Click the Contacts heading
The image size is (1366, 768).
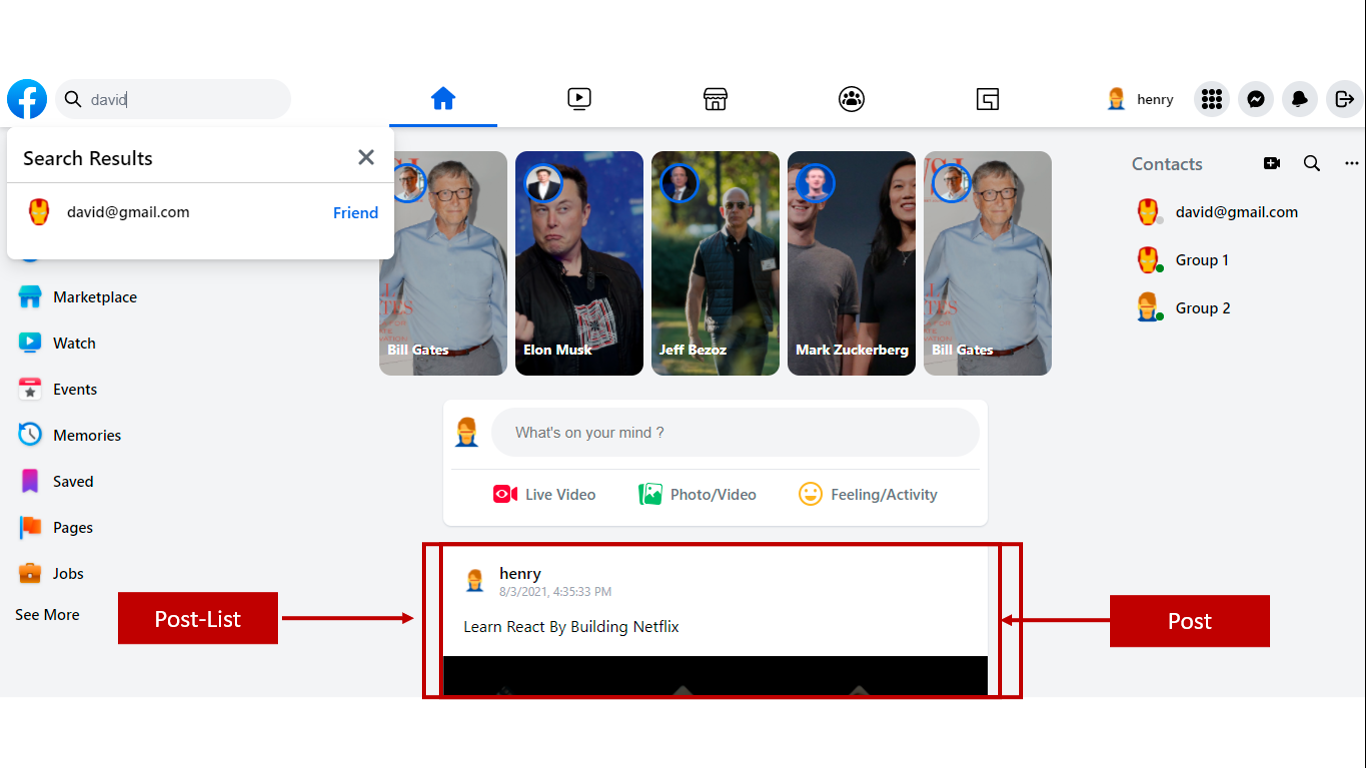[x=1167, y=164]
